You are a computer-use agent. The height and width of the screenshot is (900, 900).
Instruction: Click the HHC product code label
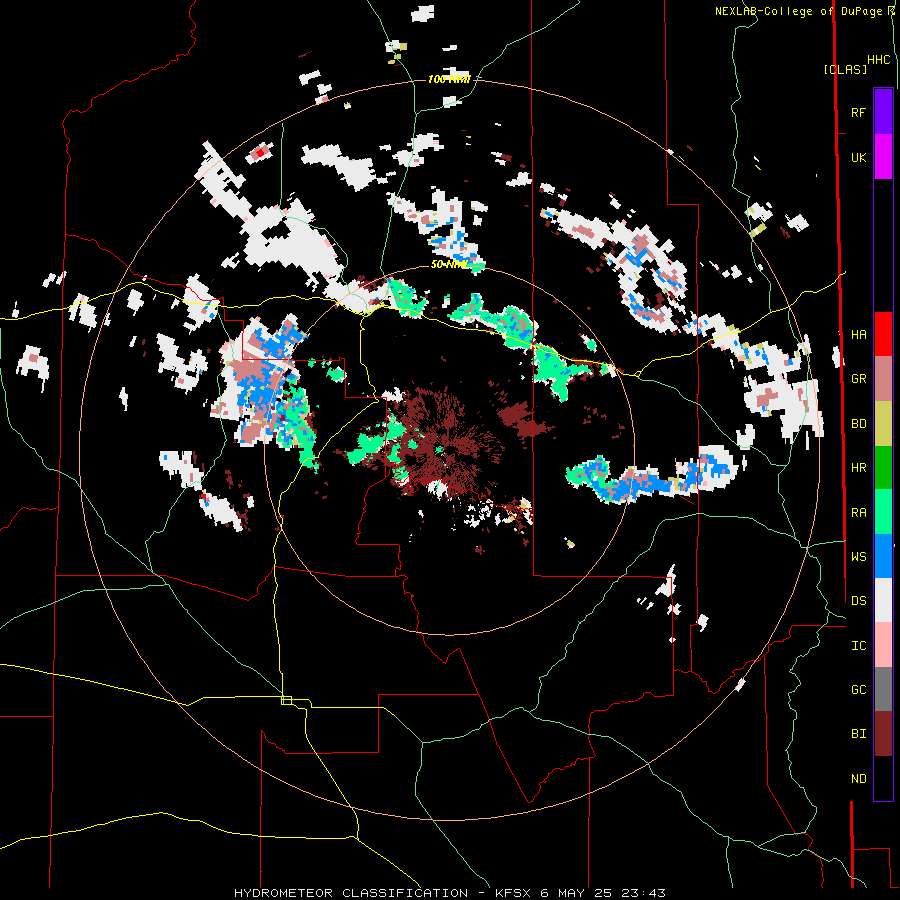click(878, 60)
